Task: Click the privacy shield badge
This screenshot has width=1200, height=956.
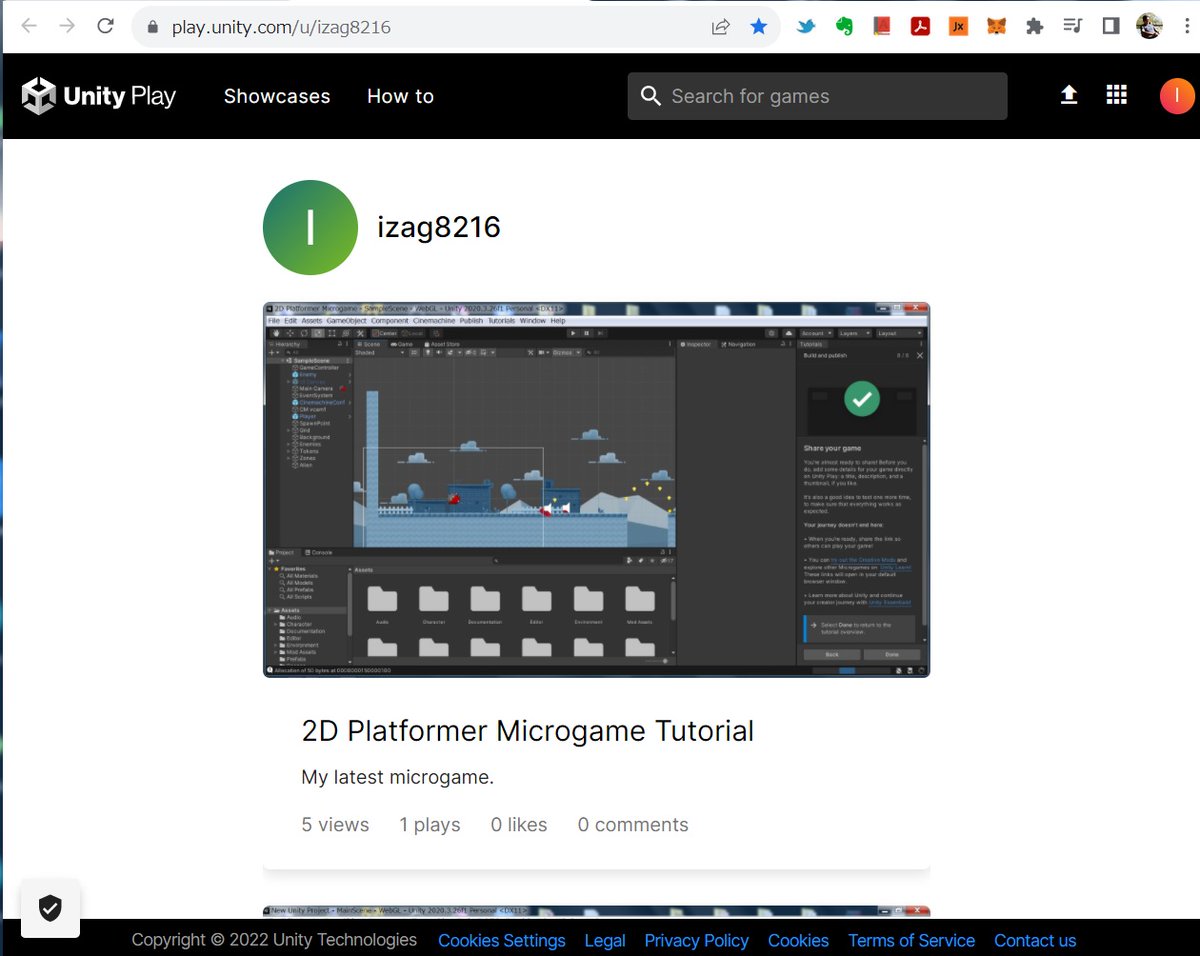Action: coord(50,908)
